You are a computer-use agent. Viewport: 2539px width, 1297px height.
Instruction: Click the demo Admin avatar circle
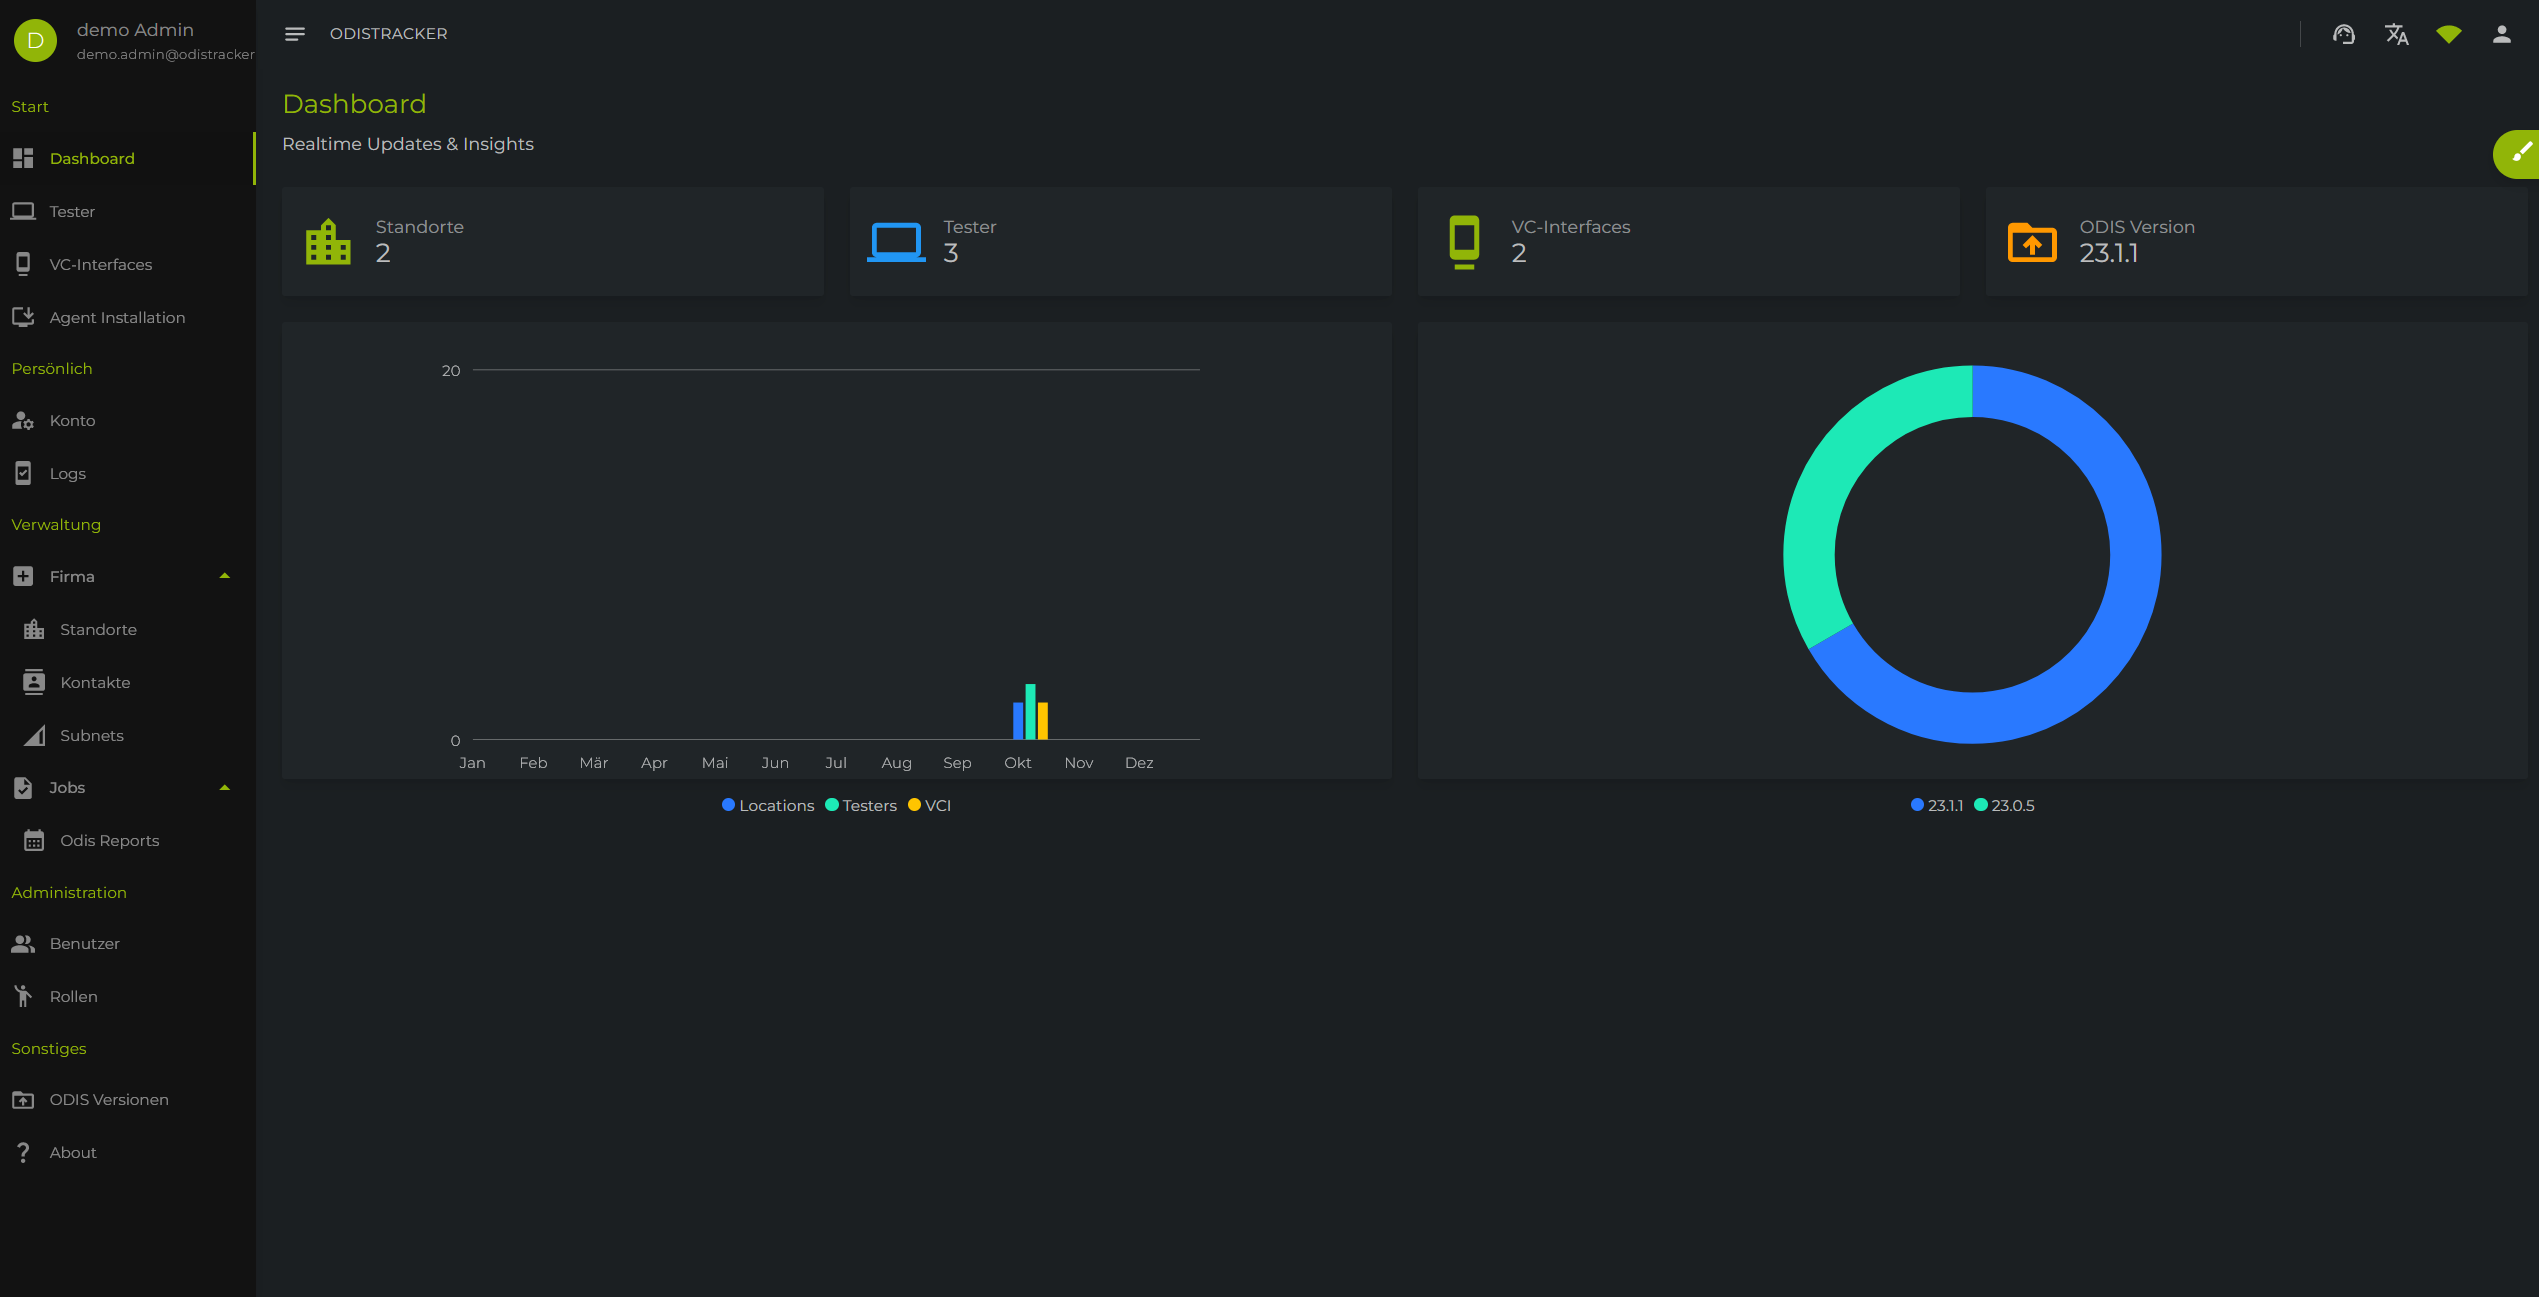point(35,40)
